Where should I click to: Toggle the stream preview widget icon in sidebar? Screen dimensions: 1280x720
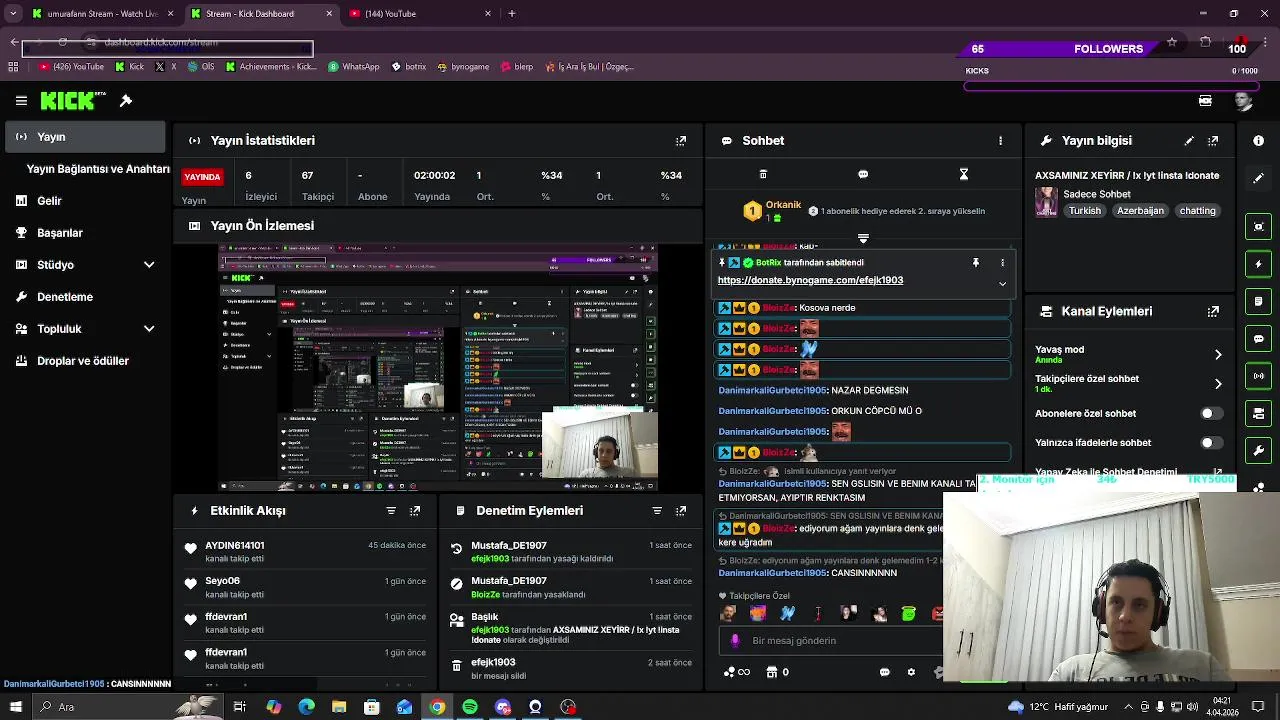[1259, 227]
